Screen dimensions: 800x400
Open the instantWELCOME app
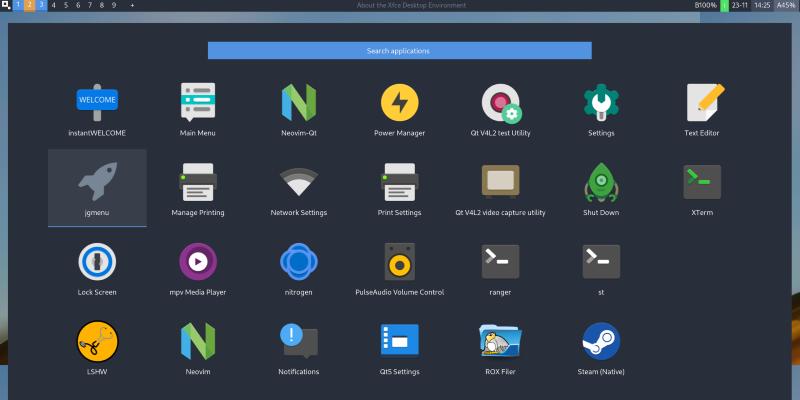(97, 101)
